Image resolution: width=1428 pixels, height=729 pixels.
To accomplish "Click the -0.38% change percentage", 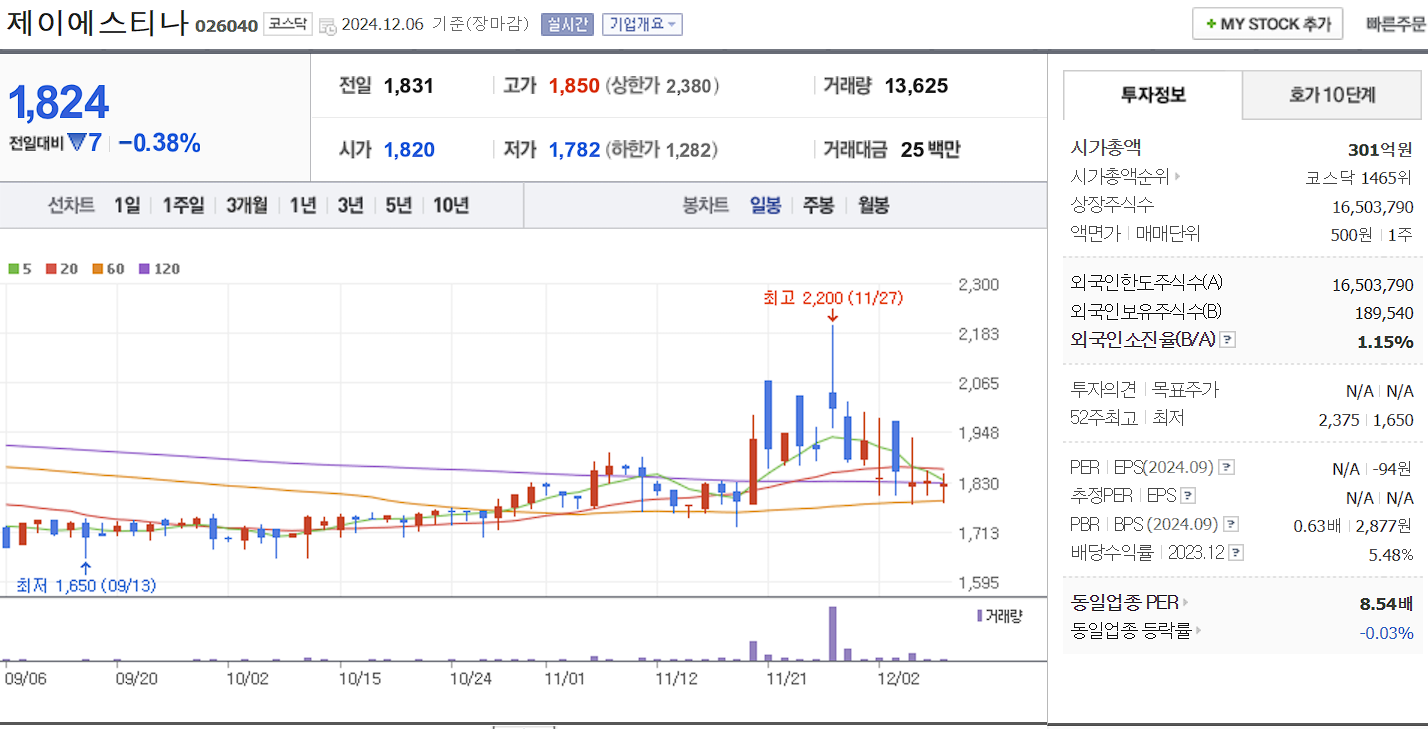I will tap(159, 143).
